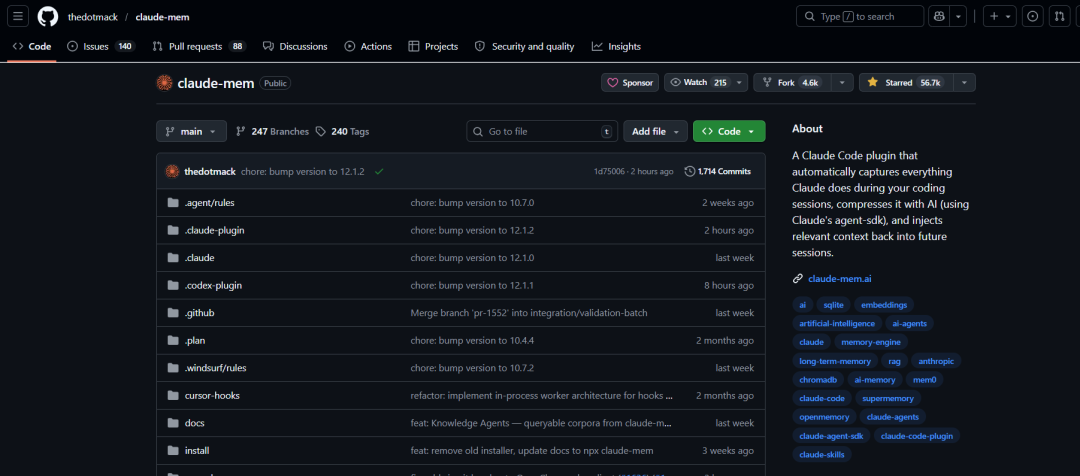The width and height of the screenshot is (1080, 476).
Task: Expand the Add file dropdown
Action: 655,132
